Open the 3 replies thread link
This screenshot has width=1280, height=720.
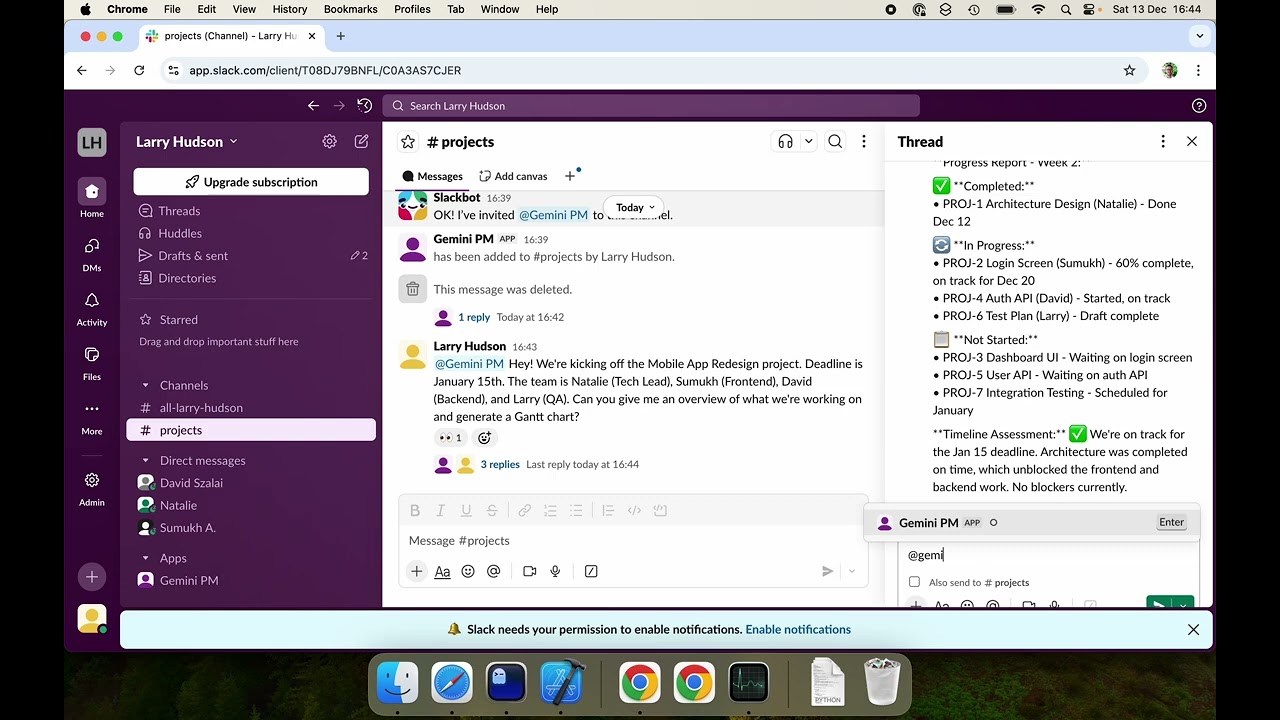500,464
